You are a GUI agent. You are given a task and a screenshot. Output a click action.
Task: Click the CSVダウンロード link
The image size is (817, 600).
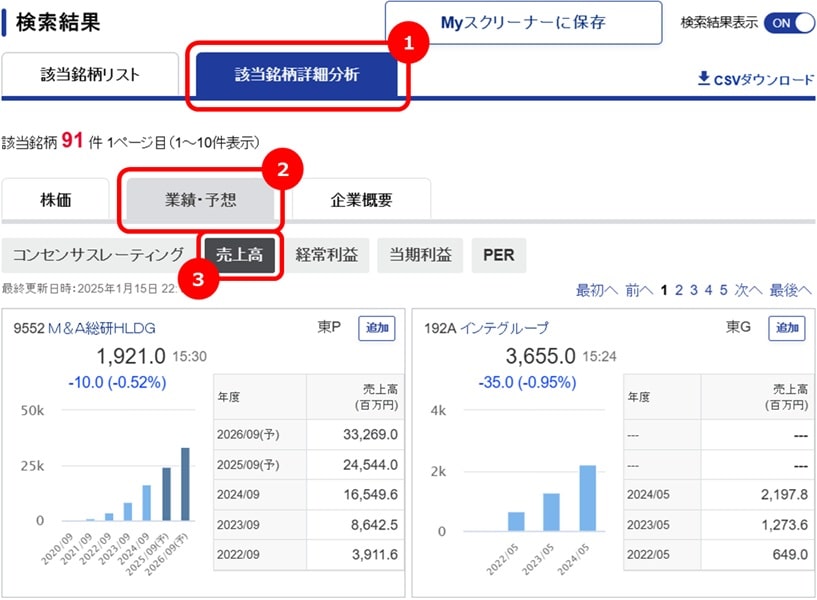(756, 79)
